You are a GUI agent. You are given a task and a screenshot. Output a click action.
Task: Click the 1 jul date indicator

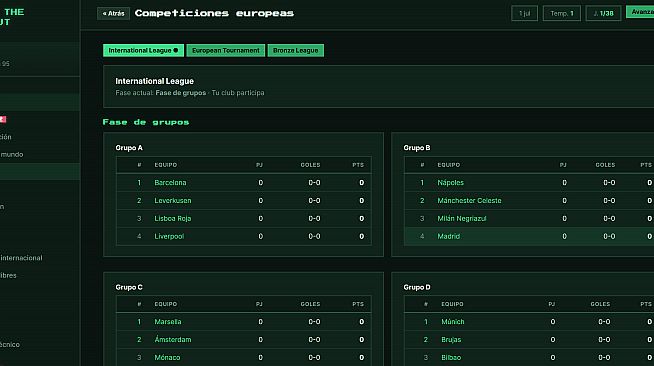(524, 13)
